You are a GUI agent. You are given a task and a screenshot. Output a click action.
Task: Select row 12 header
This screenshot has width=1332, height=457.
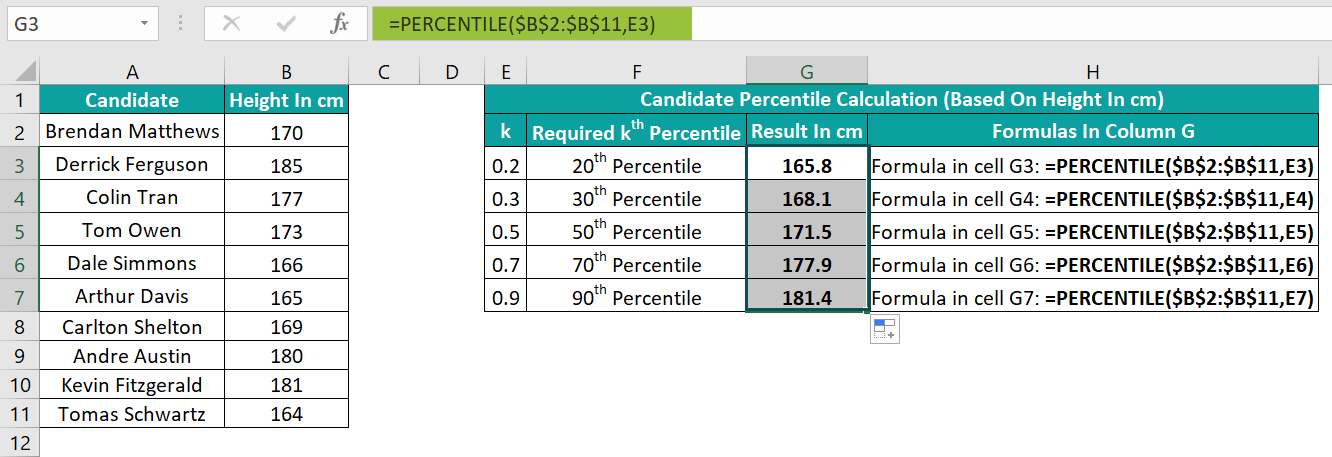[x=20, y=442]
